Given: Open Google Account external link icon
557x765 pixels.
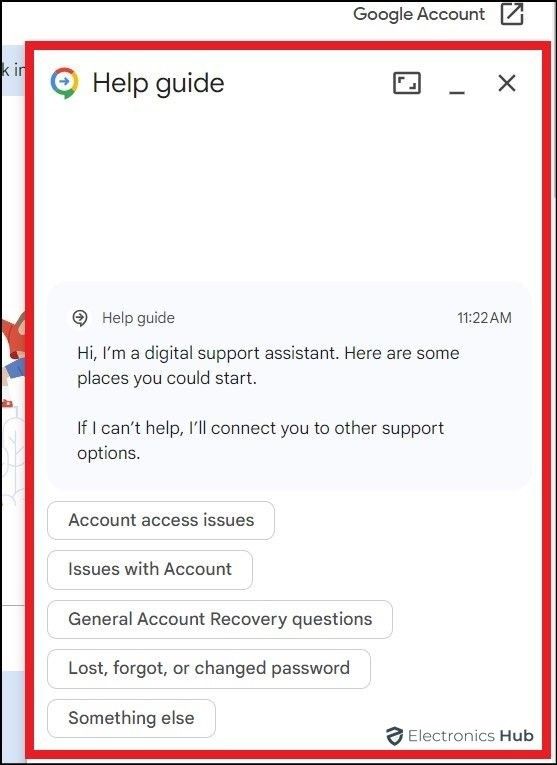Looking at the screenshot, I should pos(512,14).
